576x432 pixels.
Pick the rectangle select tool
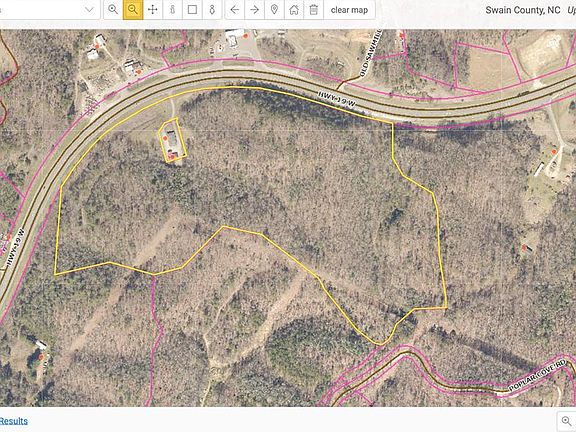(192, 10)
